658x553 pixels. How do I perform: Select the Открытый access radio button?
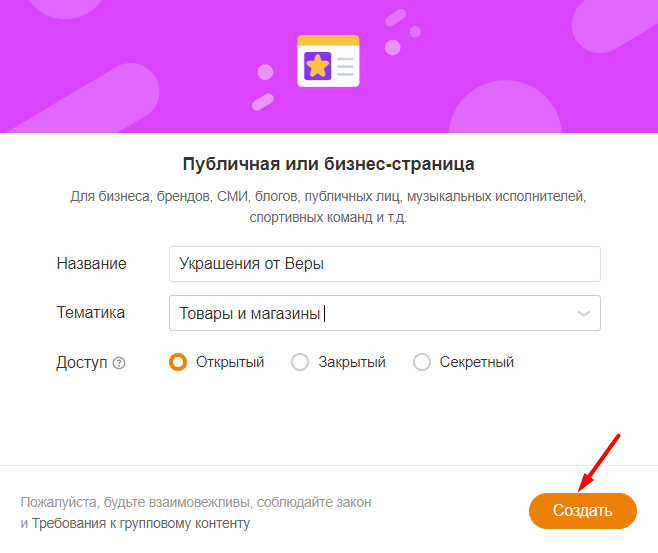tap(178, 362)
